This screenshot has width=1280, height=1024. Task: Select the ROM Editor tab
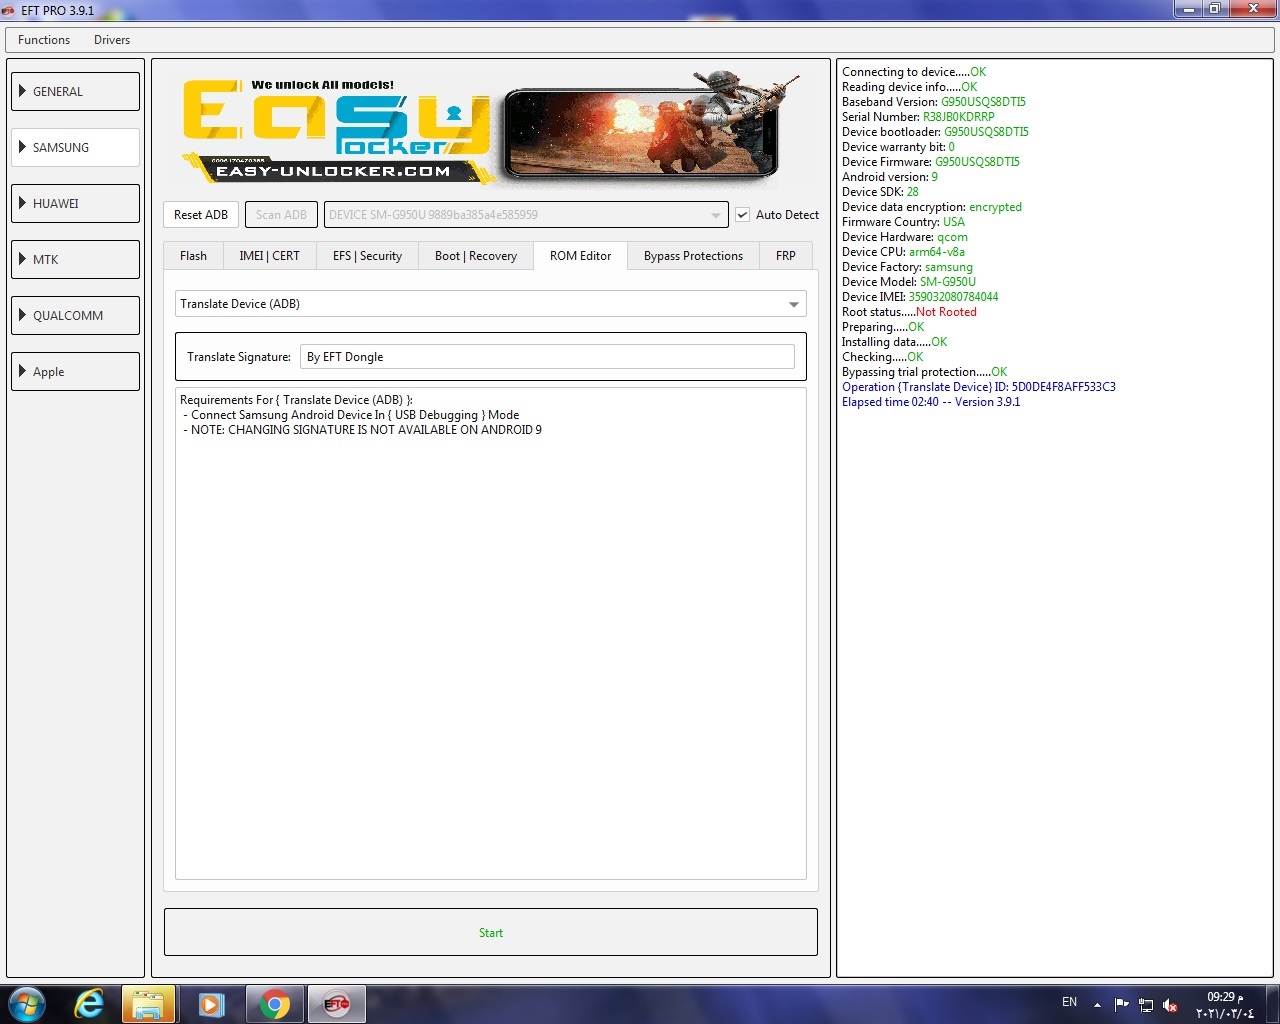[580, 256]
